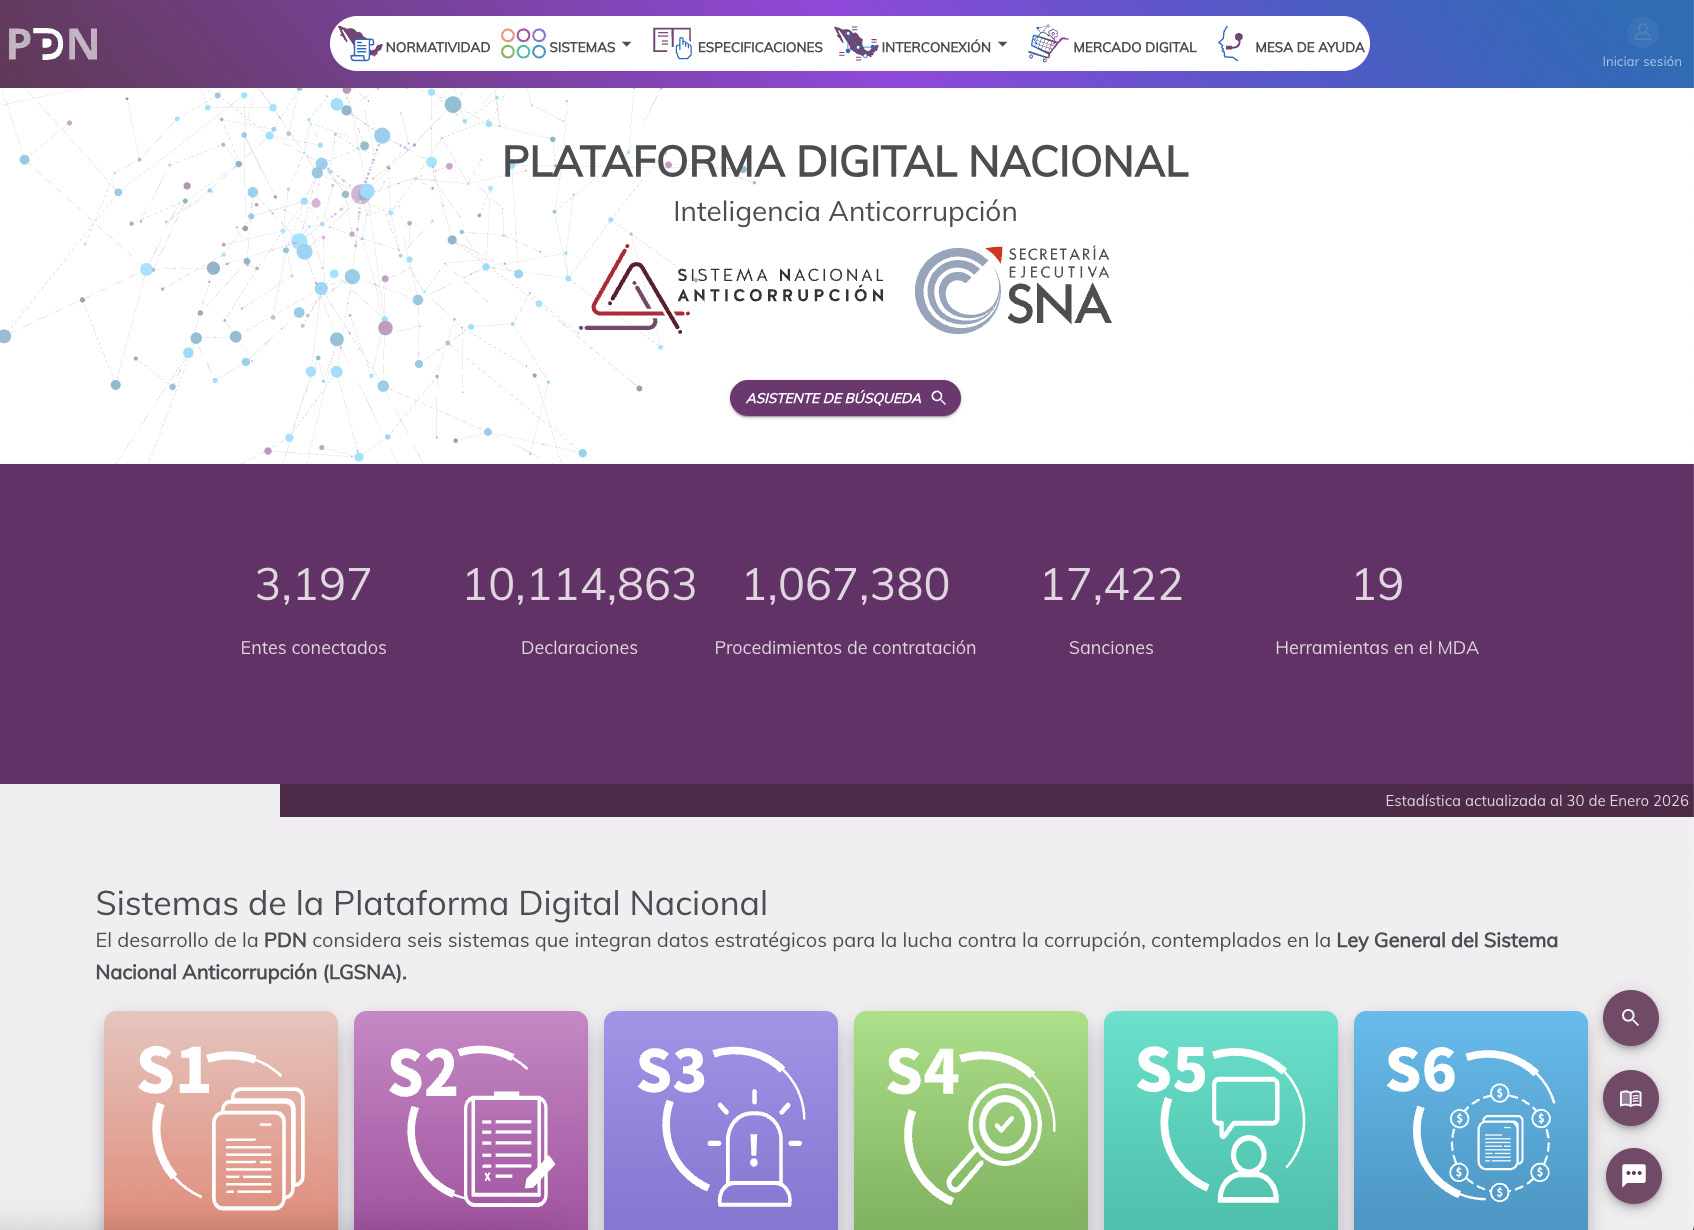
Task: Click the Secretaría Ejecutiva SNA logo
Action: click(x=1013, y=290)
